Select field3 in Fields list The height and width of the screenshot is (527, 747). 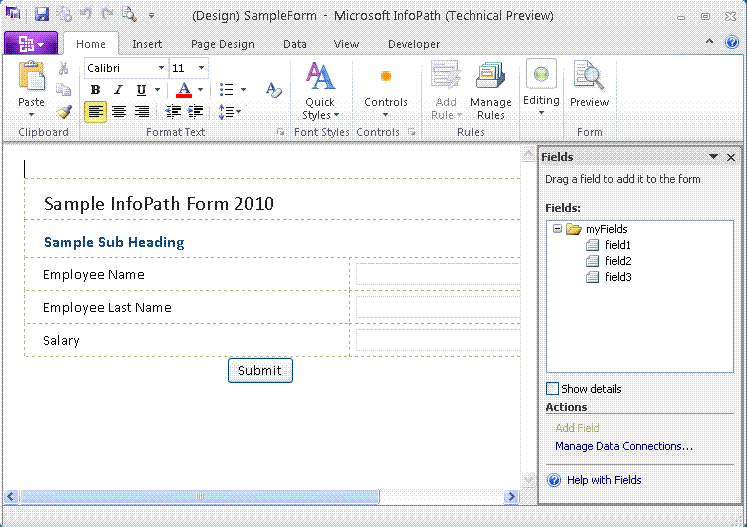[618, 277]
